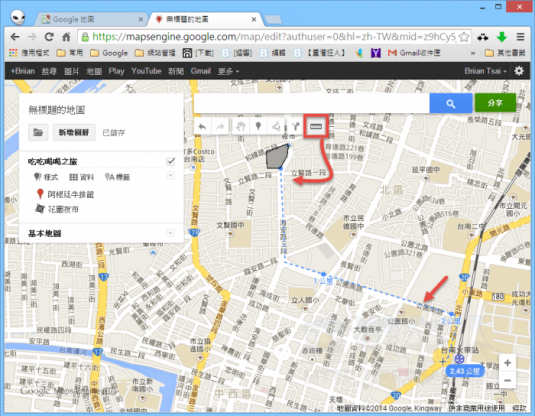Select the polygon night market list item
The height and width of the screenshot is (416, 535).
coord(57,209)
